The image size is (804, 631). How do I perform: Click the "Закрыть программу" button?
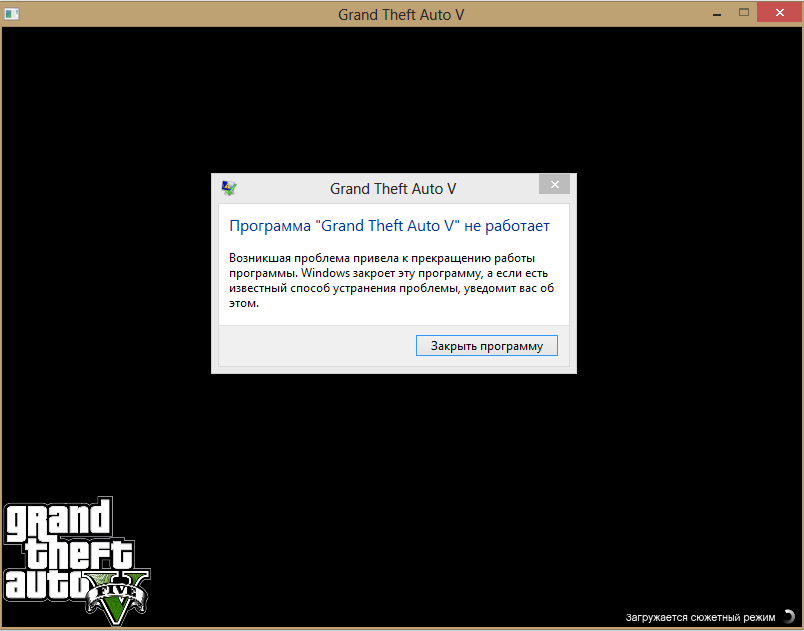click(x=487, y=345)
